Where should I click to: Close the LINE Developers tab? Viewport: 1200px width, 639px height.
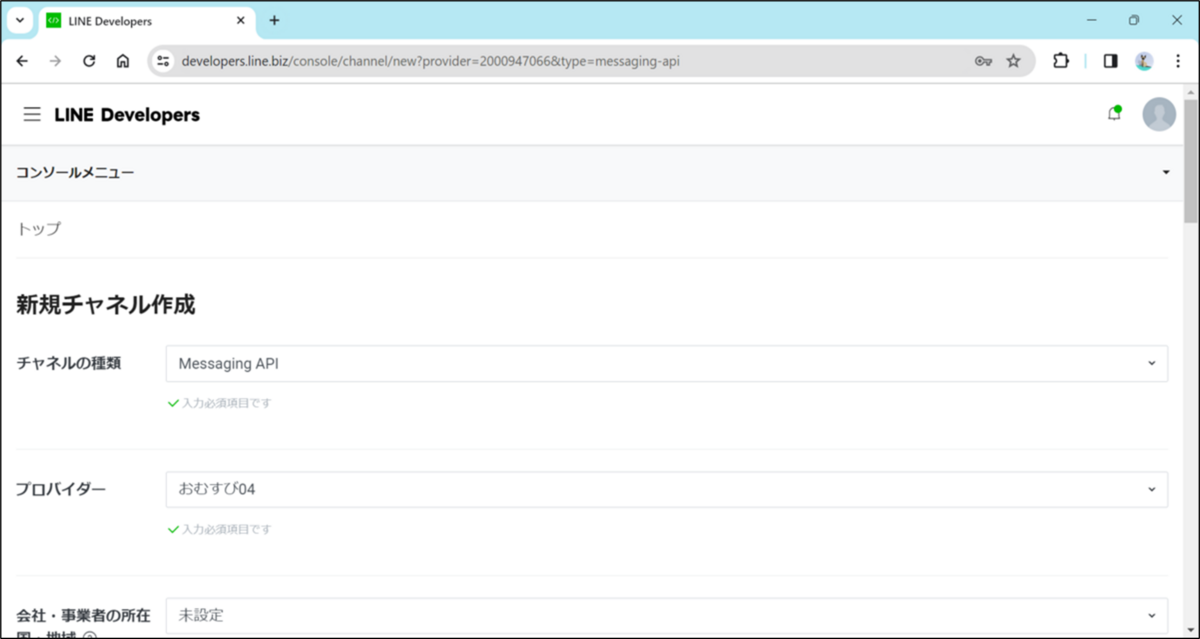click(240, 21)
